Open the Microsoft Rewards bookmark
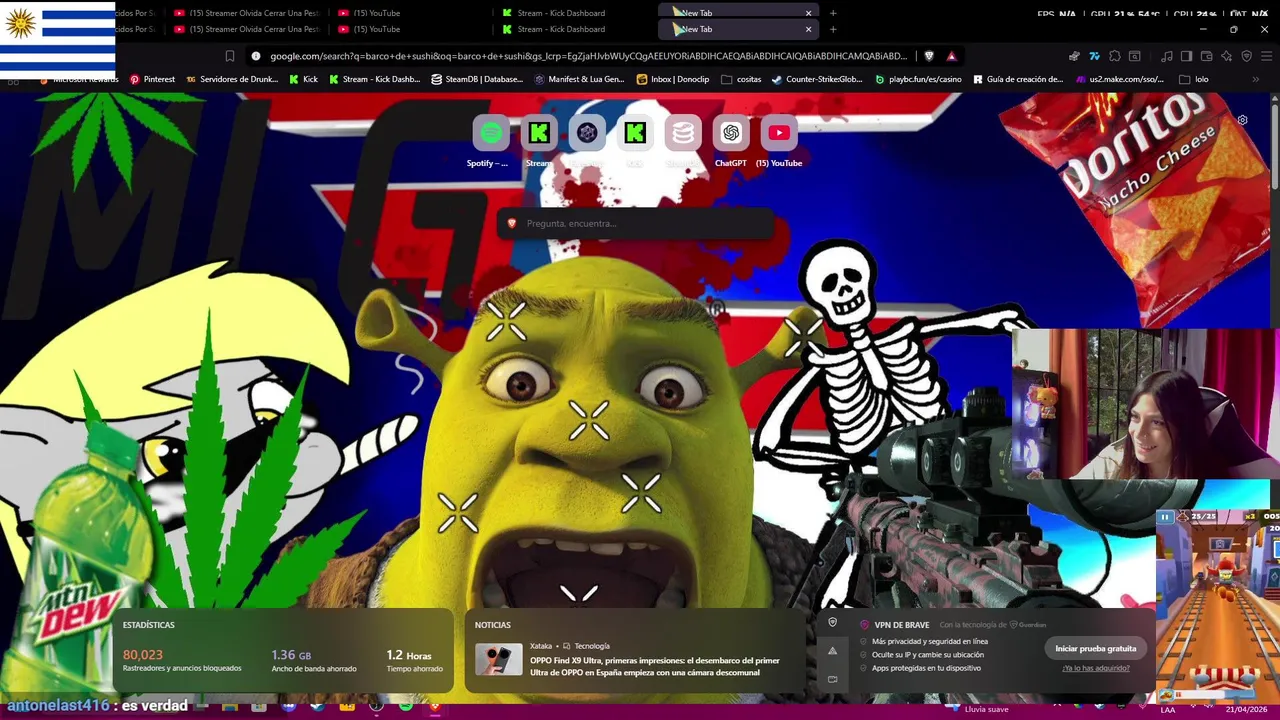1280x720 pixels. [x=78, y=79]
